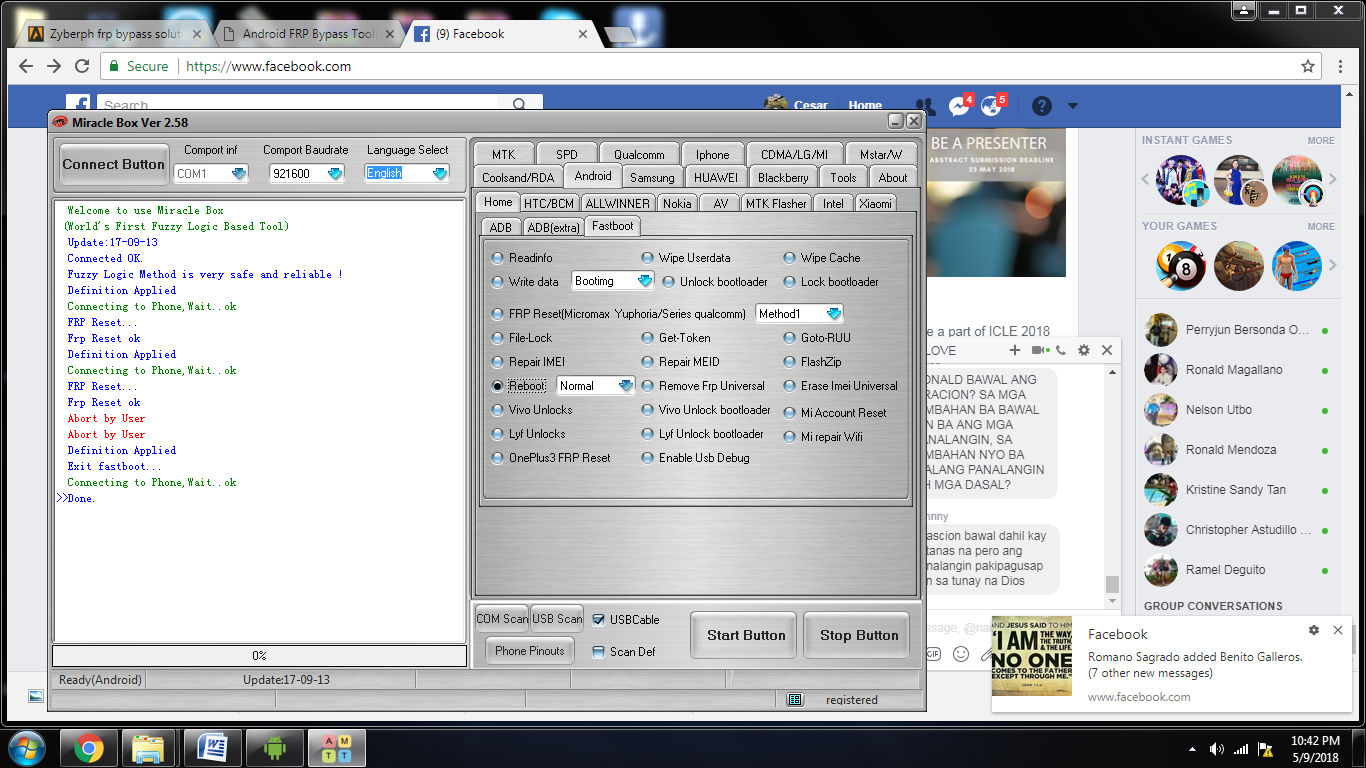Click the Chrome address bar URL
1366x768 pixels.
click(x=268, y=66)
